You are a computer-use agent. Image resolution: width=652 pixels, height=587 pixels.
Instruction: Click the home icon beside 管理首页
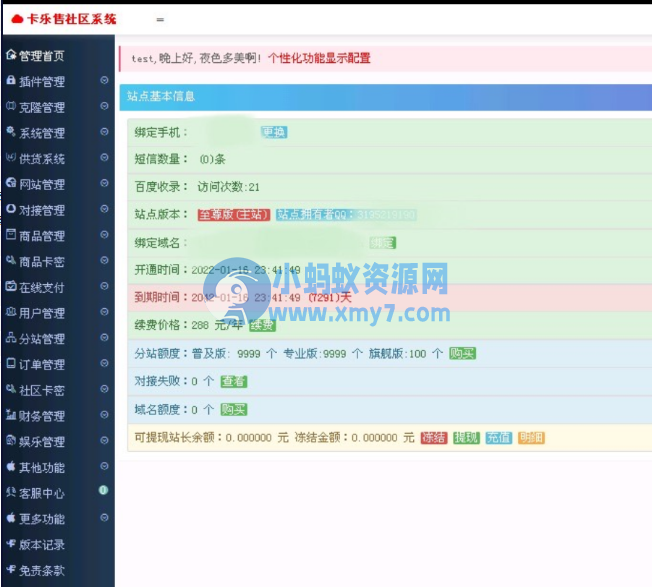point(11,54)
